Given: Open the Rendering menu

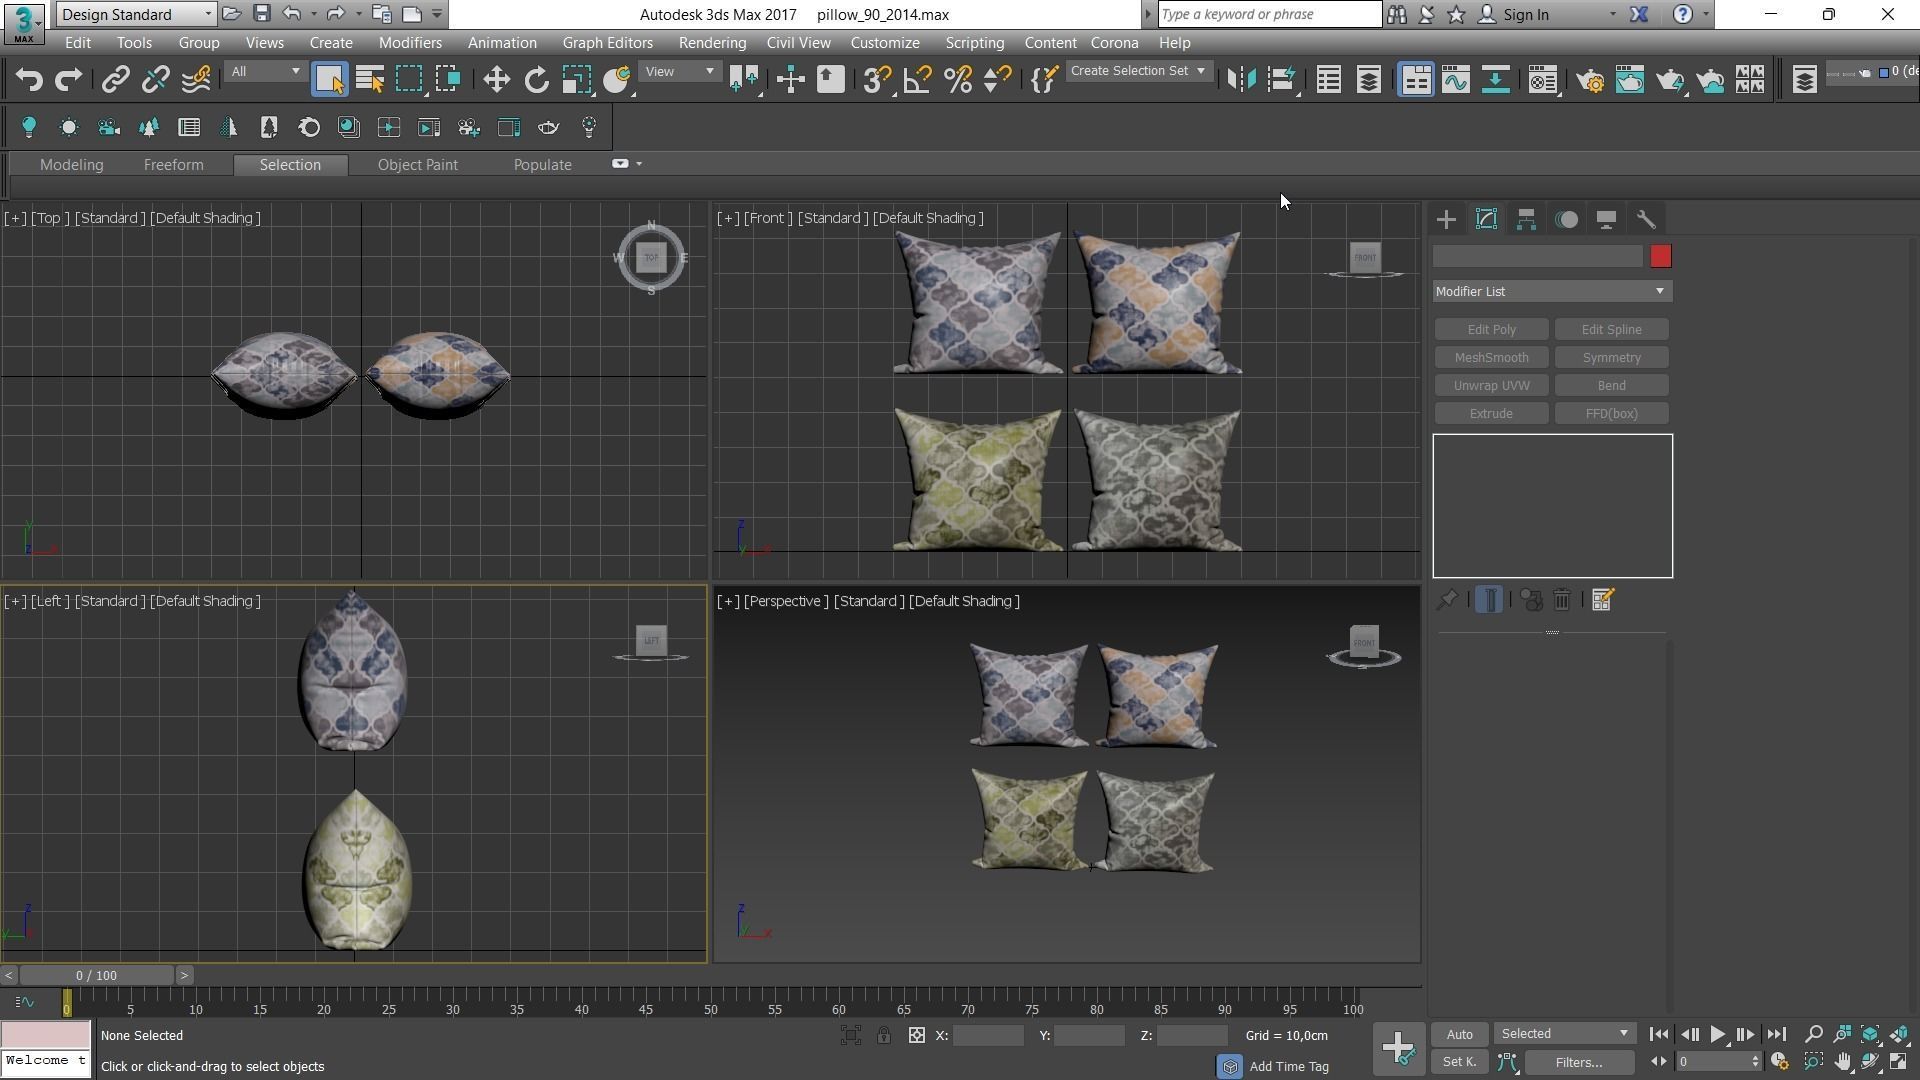Looking at the screenshot, I should (711, 43).
